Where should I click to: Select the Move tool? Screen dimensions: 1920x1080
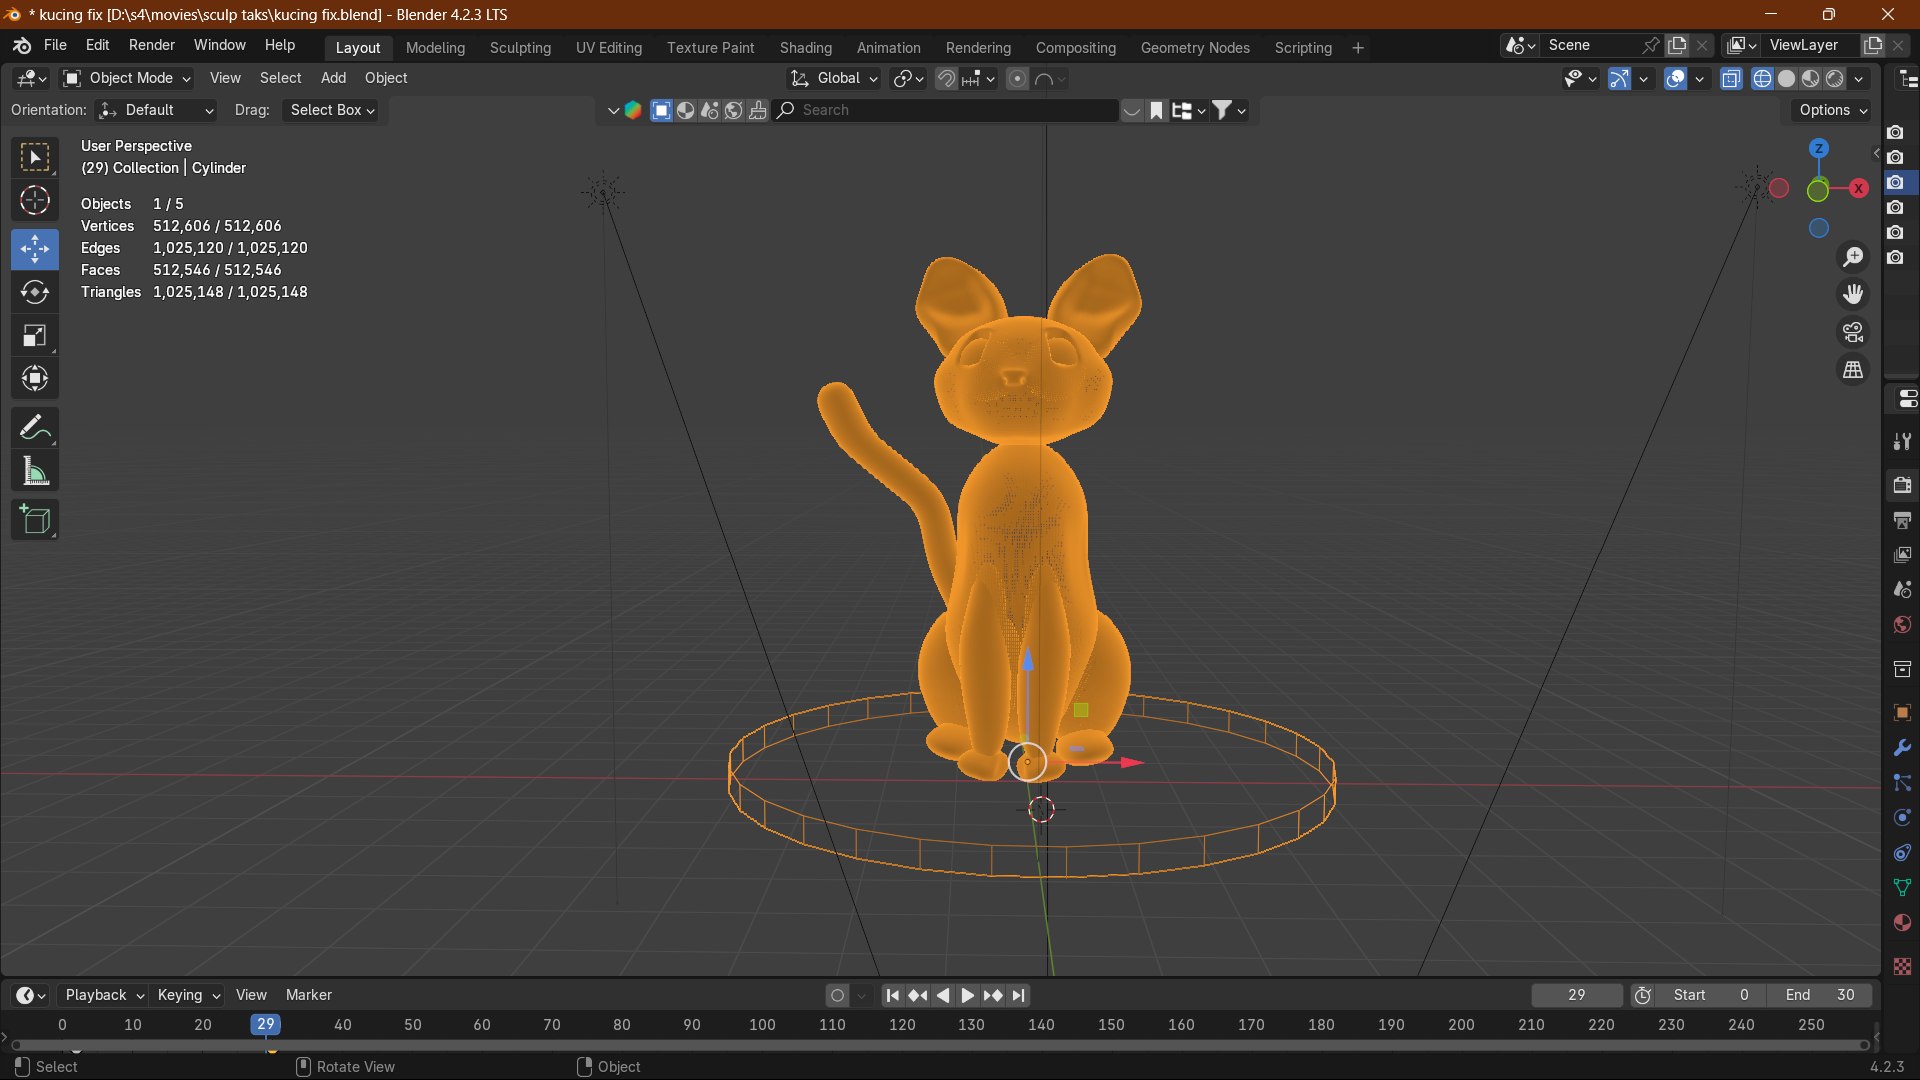35,249
